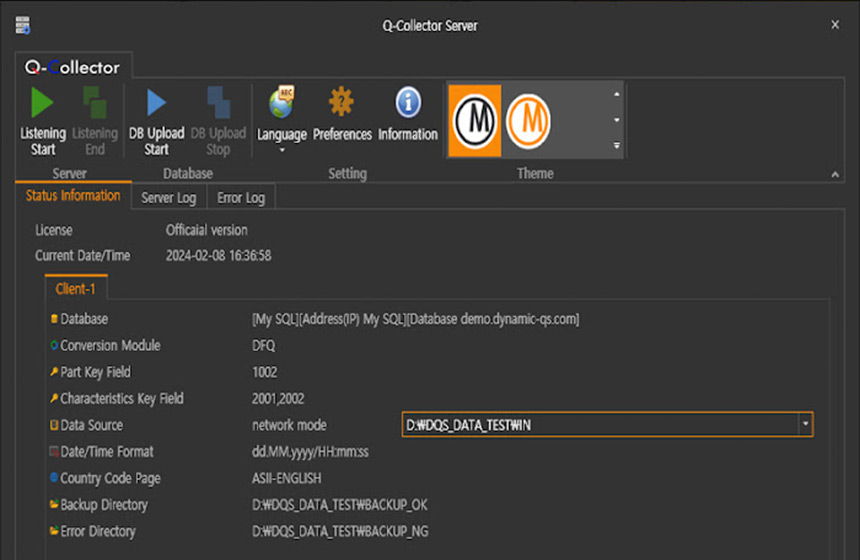Close the Q-Collector Server window

click(x=835, y=25)
